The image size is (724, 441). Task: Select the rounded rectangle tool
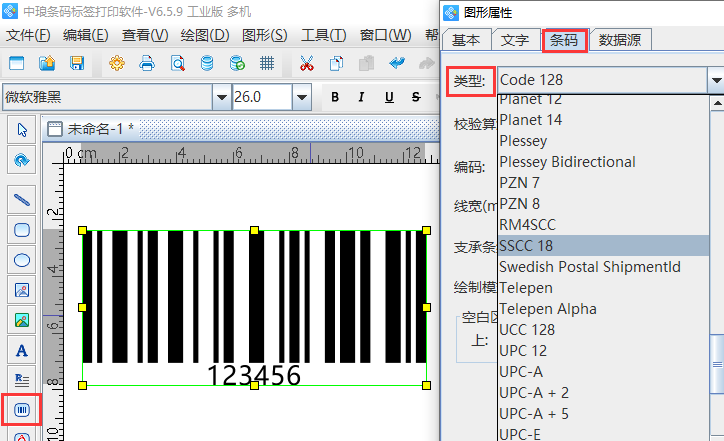click(x=22, y=230)
